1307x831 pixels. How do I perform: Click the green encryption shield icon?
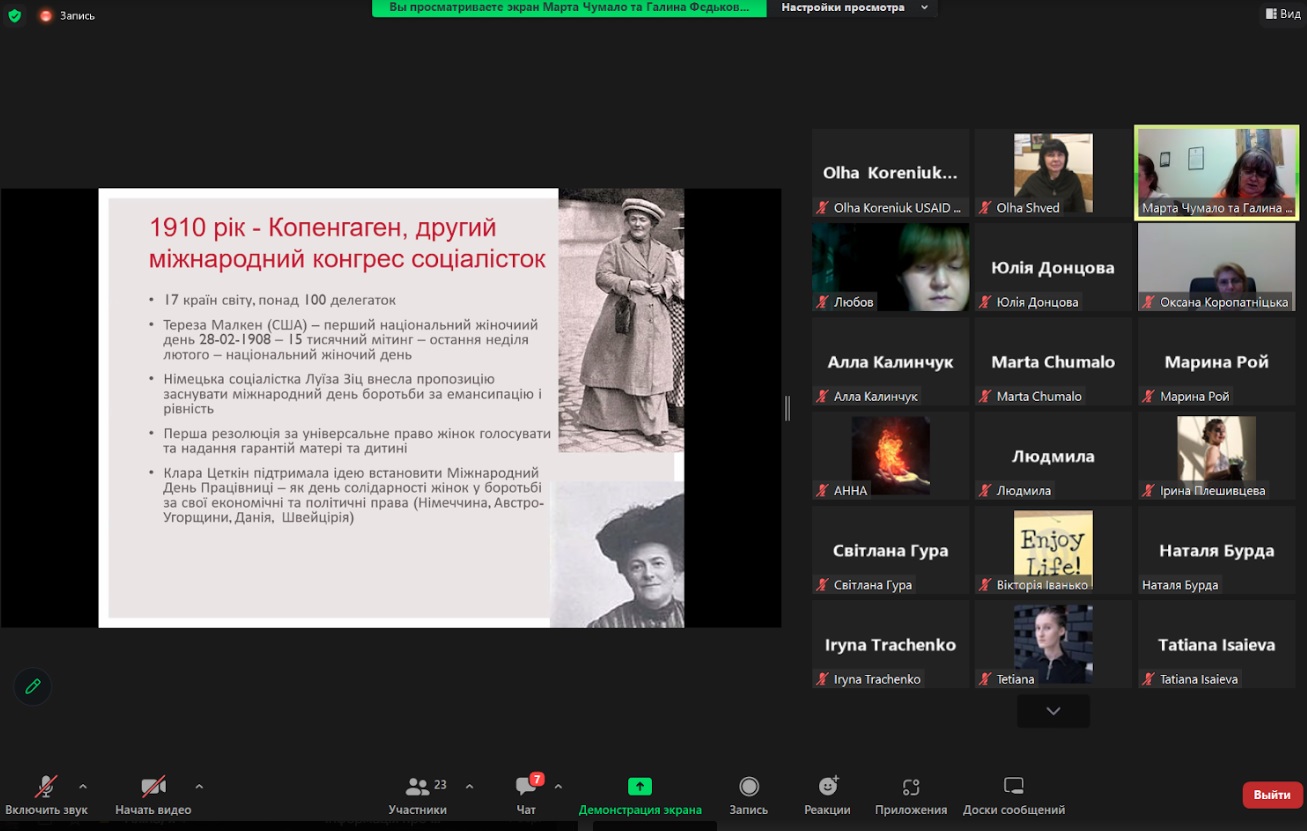click(x=14, y=15)
